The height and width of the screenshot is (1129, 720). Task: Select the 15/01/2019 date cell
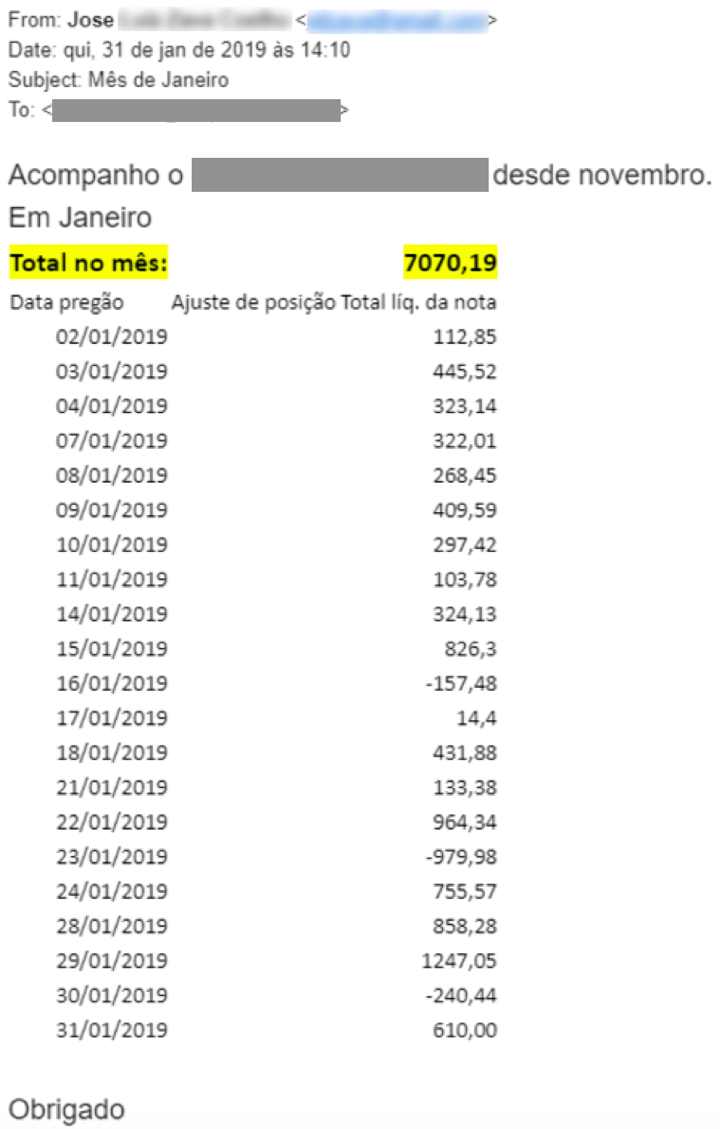(112, 649)
